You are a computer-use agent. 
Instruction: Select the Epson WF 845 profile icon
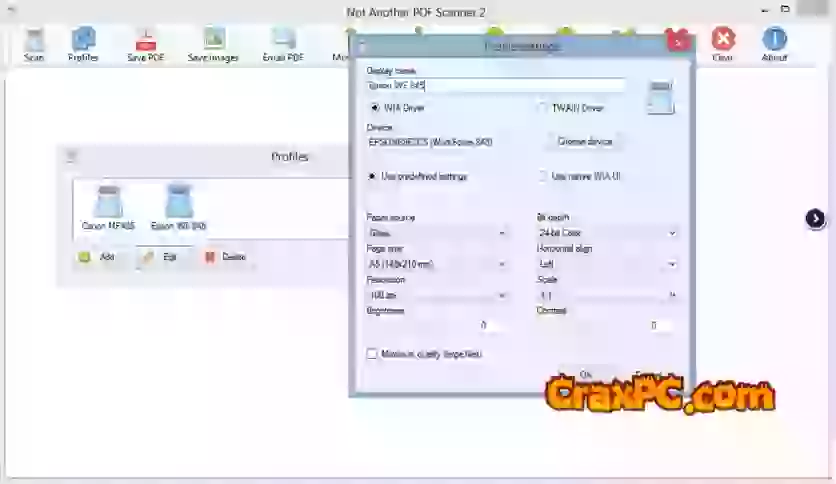179,207
